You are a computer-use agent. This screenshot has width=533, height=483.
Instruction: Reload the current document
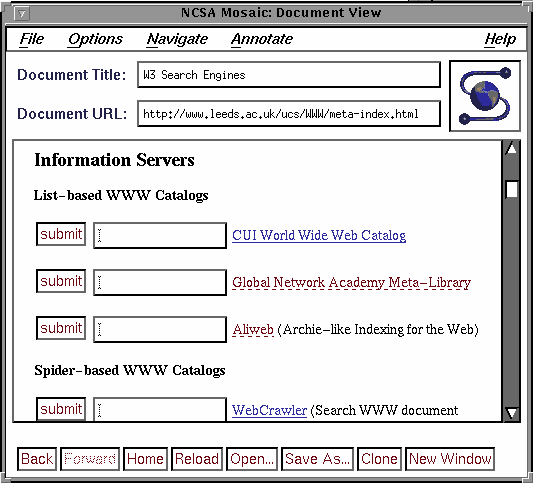[197, 459]
